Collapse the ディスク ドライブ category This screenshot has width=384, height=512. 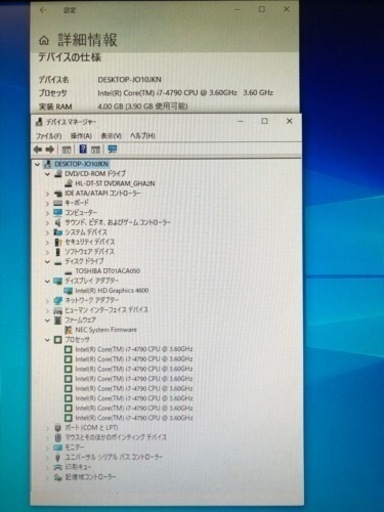[47, 262]
